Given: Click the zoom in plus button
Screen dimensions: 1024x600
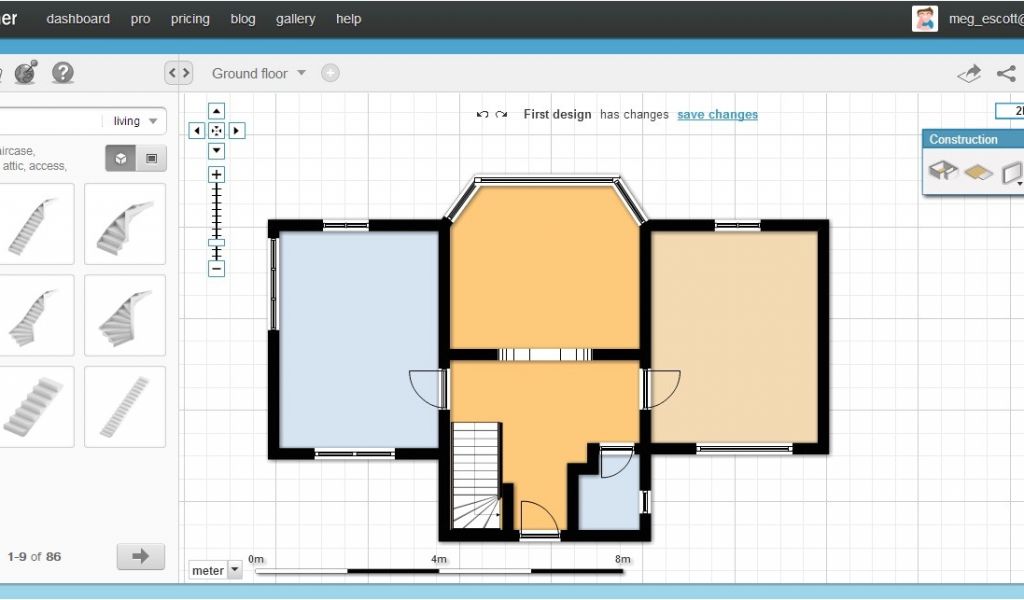Looking at the screenshot, I should click(216, 175).
